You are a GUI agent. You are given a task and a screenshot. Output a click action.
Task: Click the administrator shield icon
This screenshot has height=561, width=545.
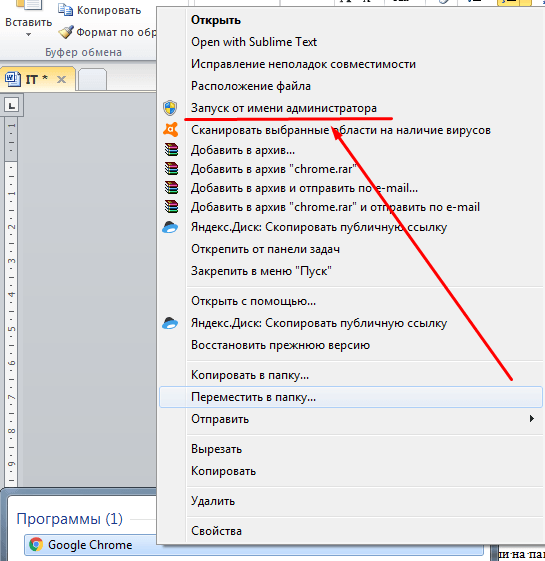click(170, 108)
